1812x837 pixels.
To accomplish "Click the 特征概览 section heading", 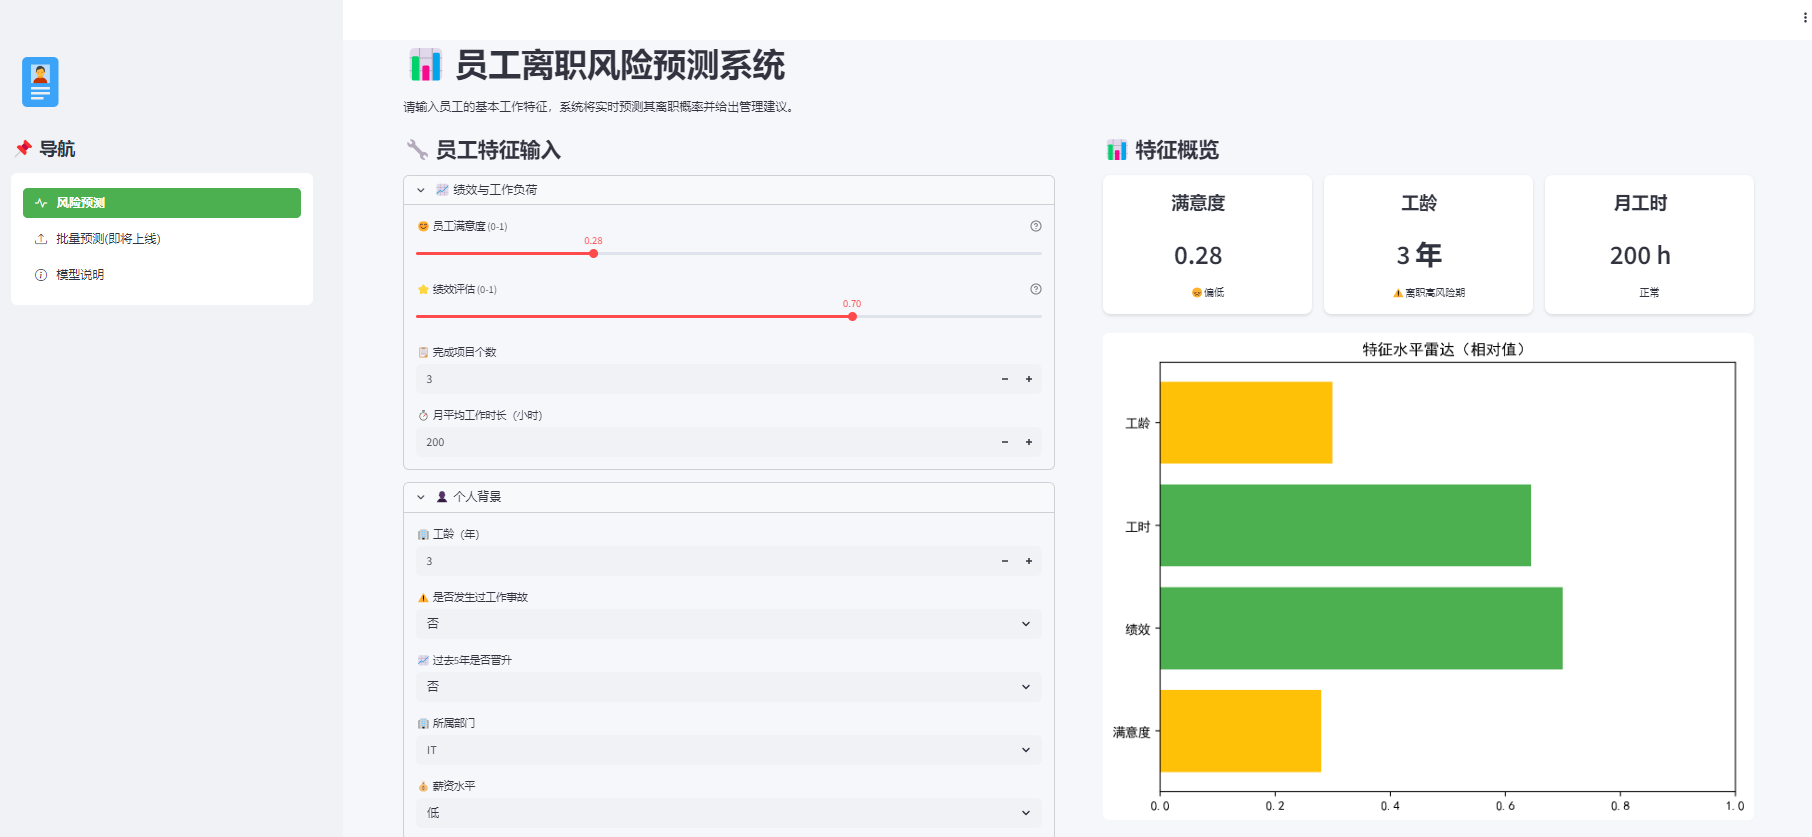I will point(1177,150).
